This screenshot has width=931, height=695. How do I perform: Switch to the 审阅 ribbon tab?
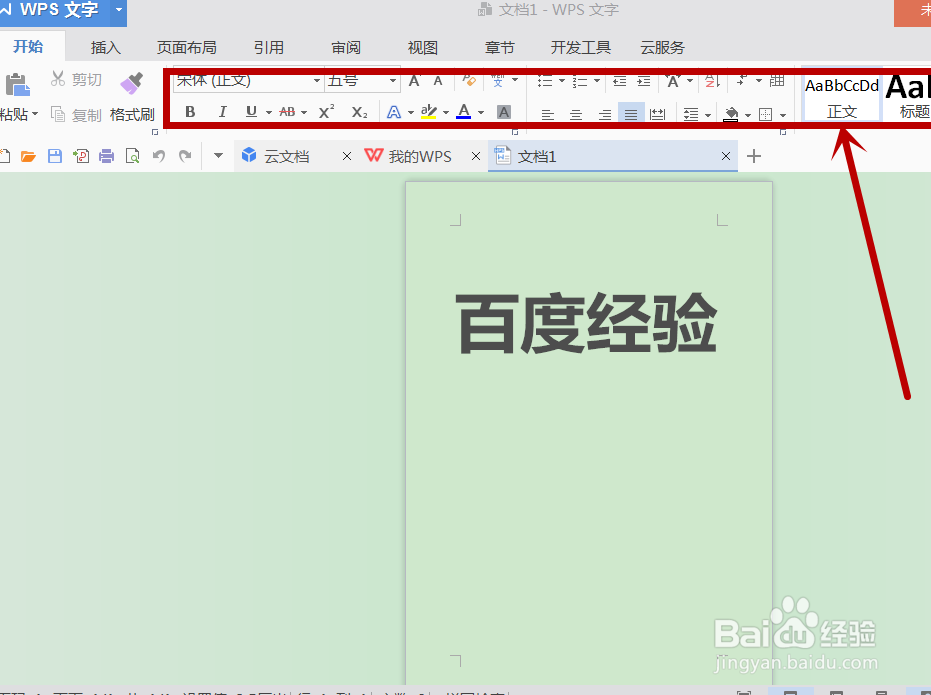pos(346,47)
